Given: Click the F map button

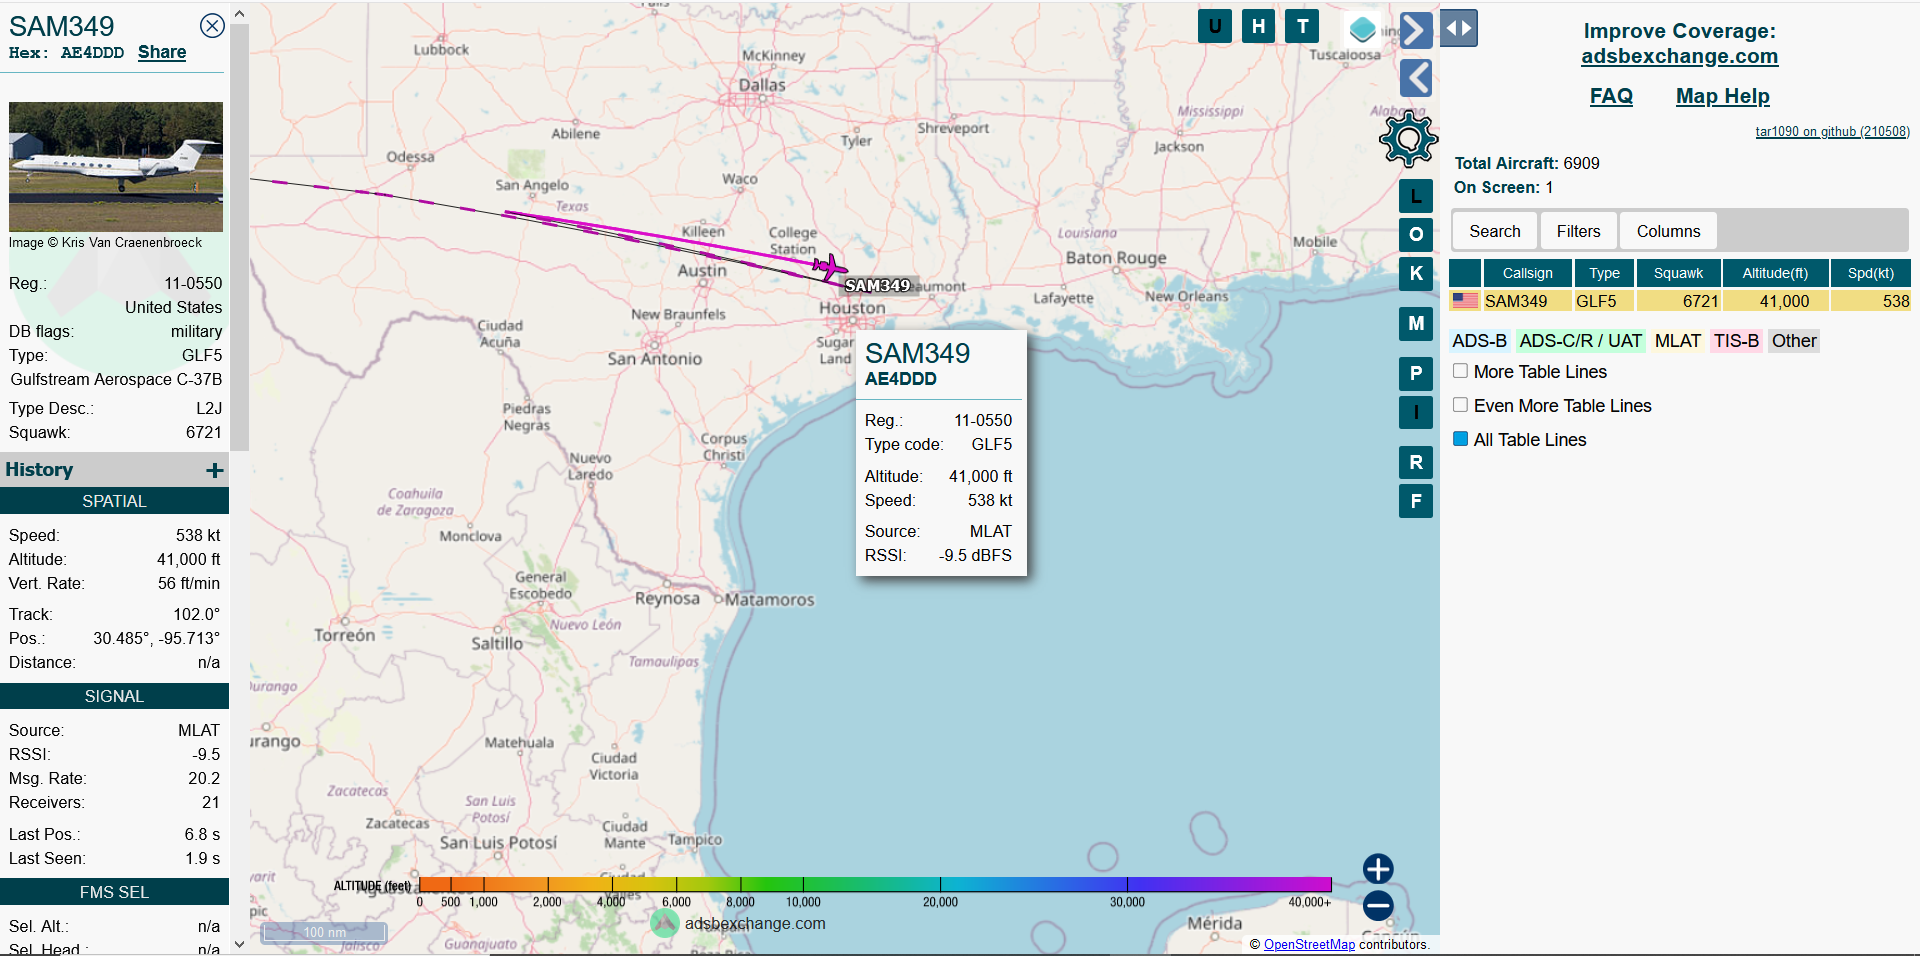Looking at the screenshot, I should click(x=1416, y=501).
